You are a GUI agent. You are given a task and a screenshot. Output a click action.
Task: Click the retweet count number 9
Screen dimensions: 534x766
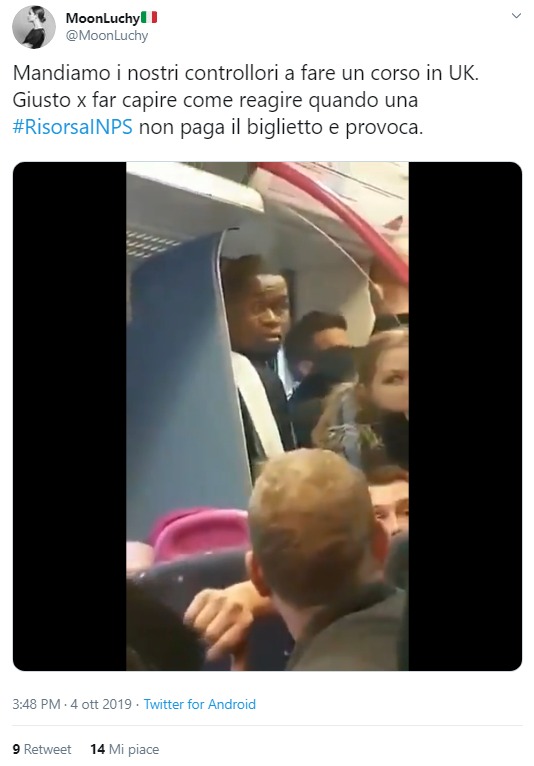click(16, 749)
